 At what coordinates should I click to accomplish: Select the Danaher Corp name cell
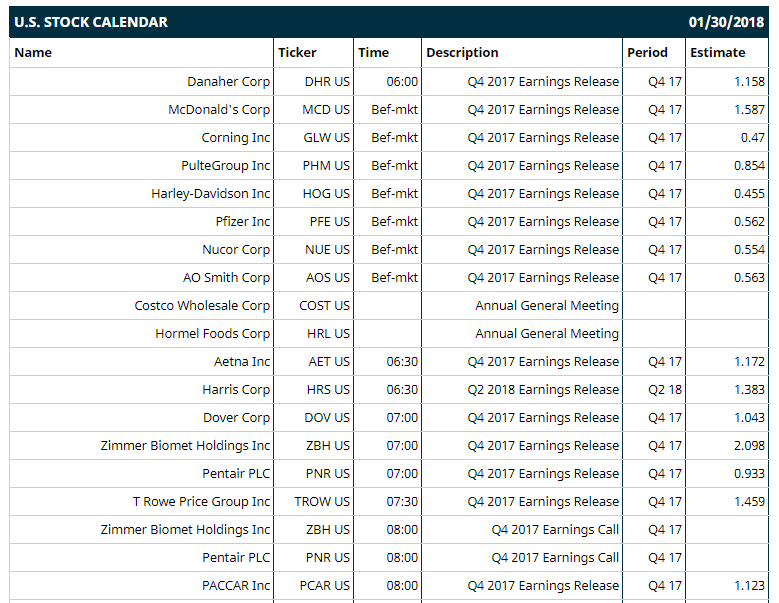(x=229, y=81)
